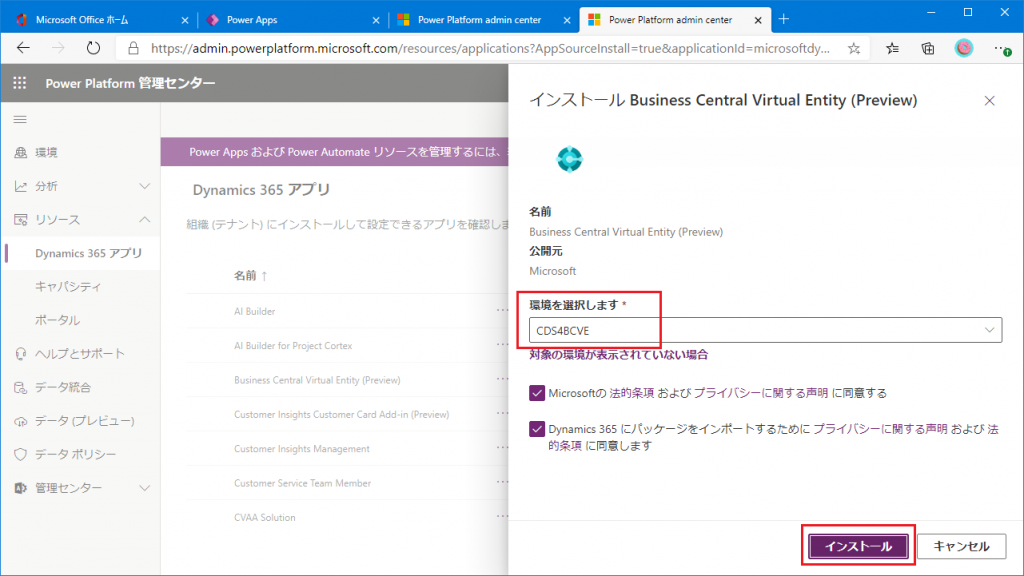The image size is (1024, 576).
Task: Open more options for Customer Insights Management
Action: pyautogui.click(x=502, y=448)
